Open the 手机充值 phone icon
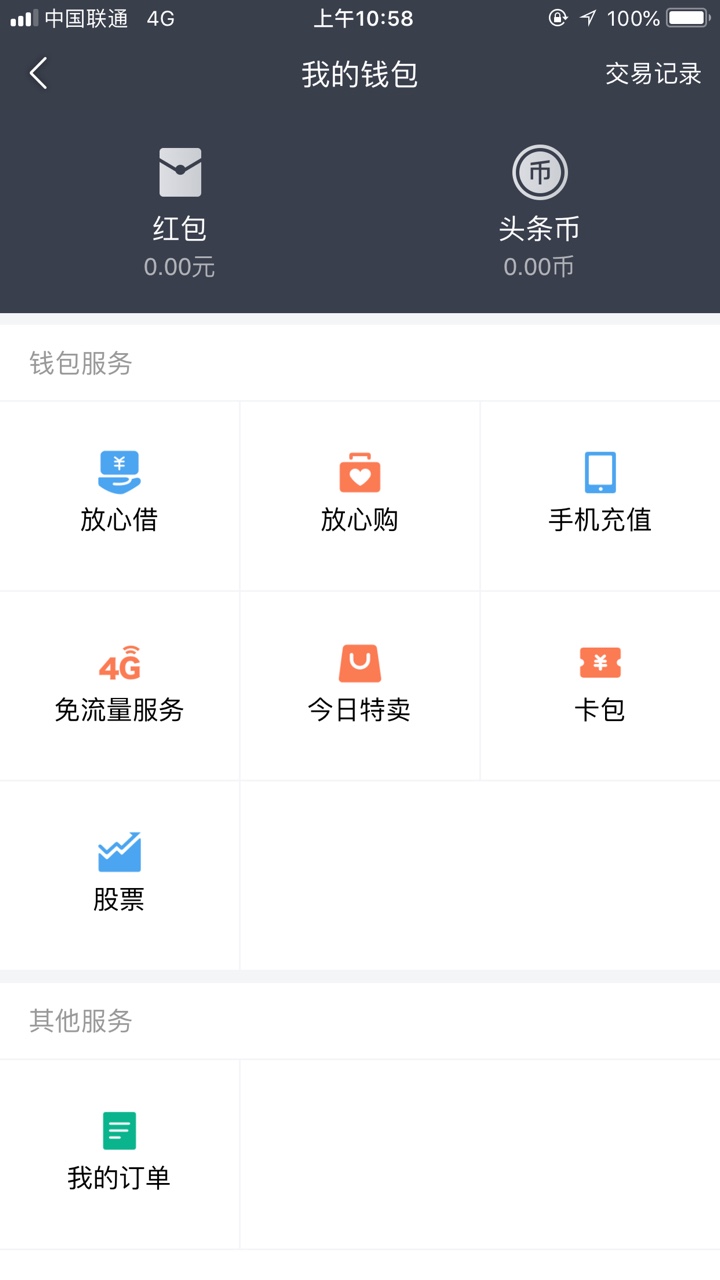 [x=600, y=472]
